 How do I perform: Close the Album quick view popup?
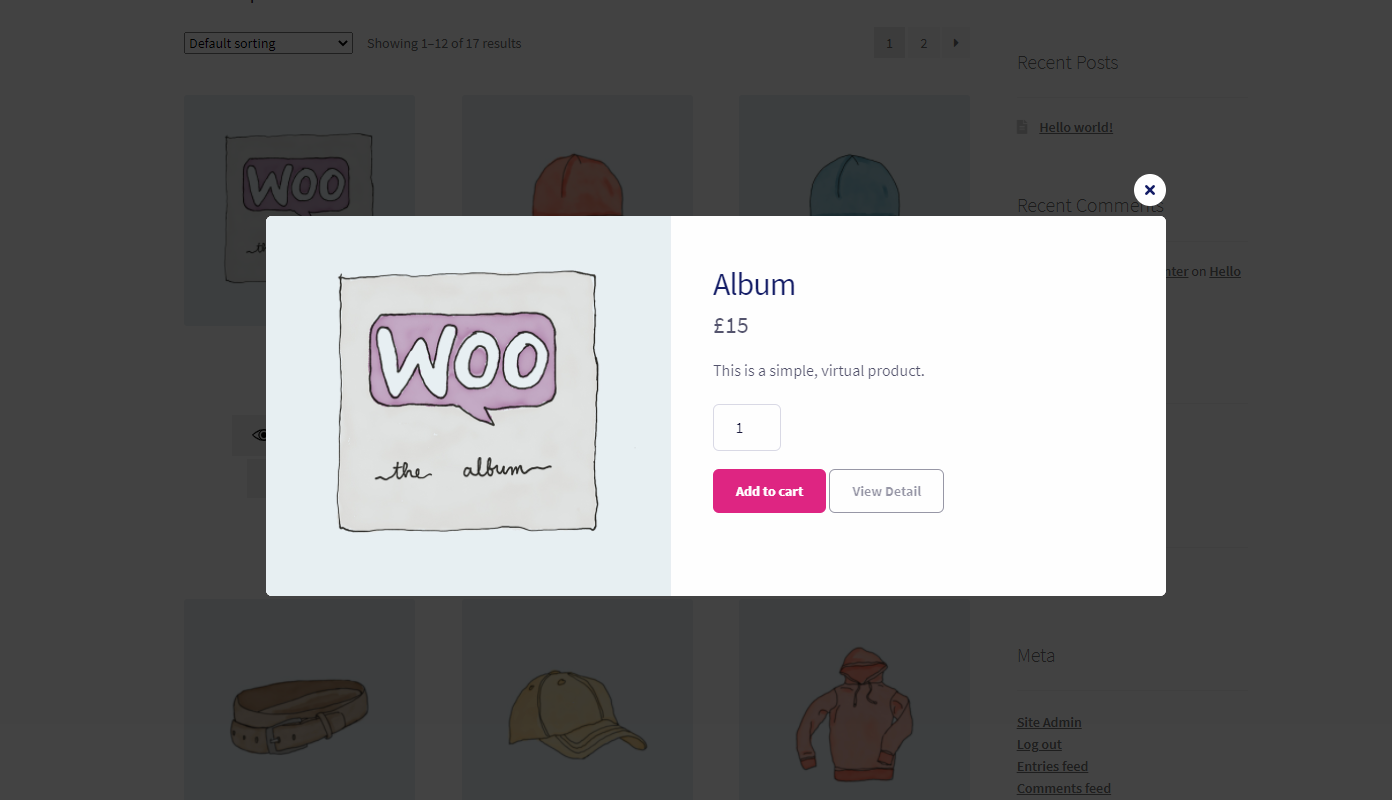pyautogui.click(x=1149, y=190)
